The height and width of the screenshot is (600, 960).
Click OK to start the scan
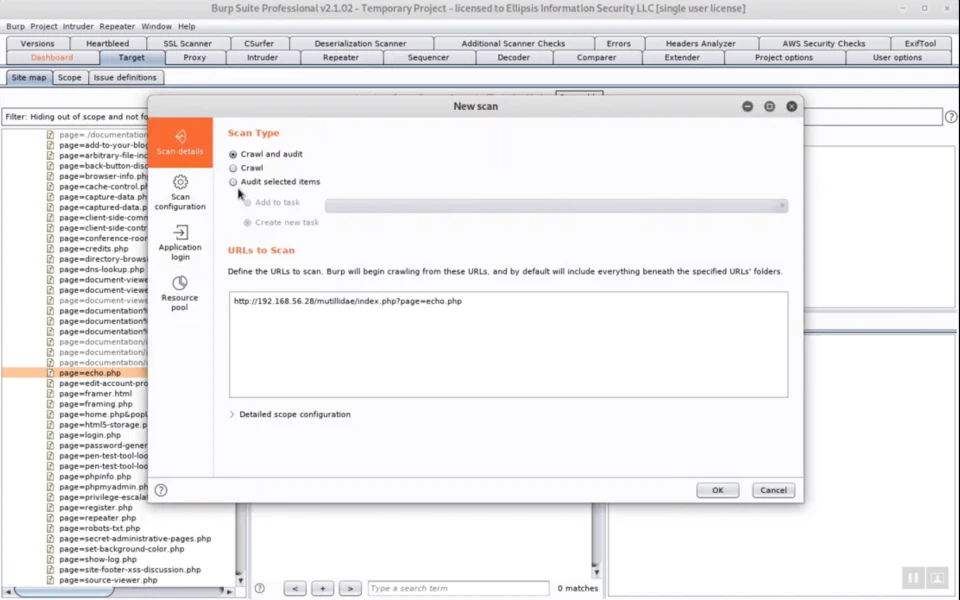[717, 490]
